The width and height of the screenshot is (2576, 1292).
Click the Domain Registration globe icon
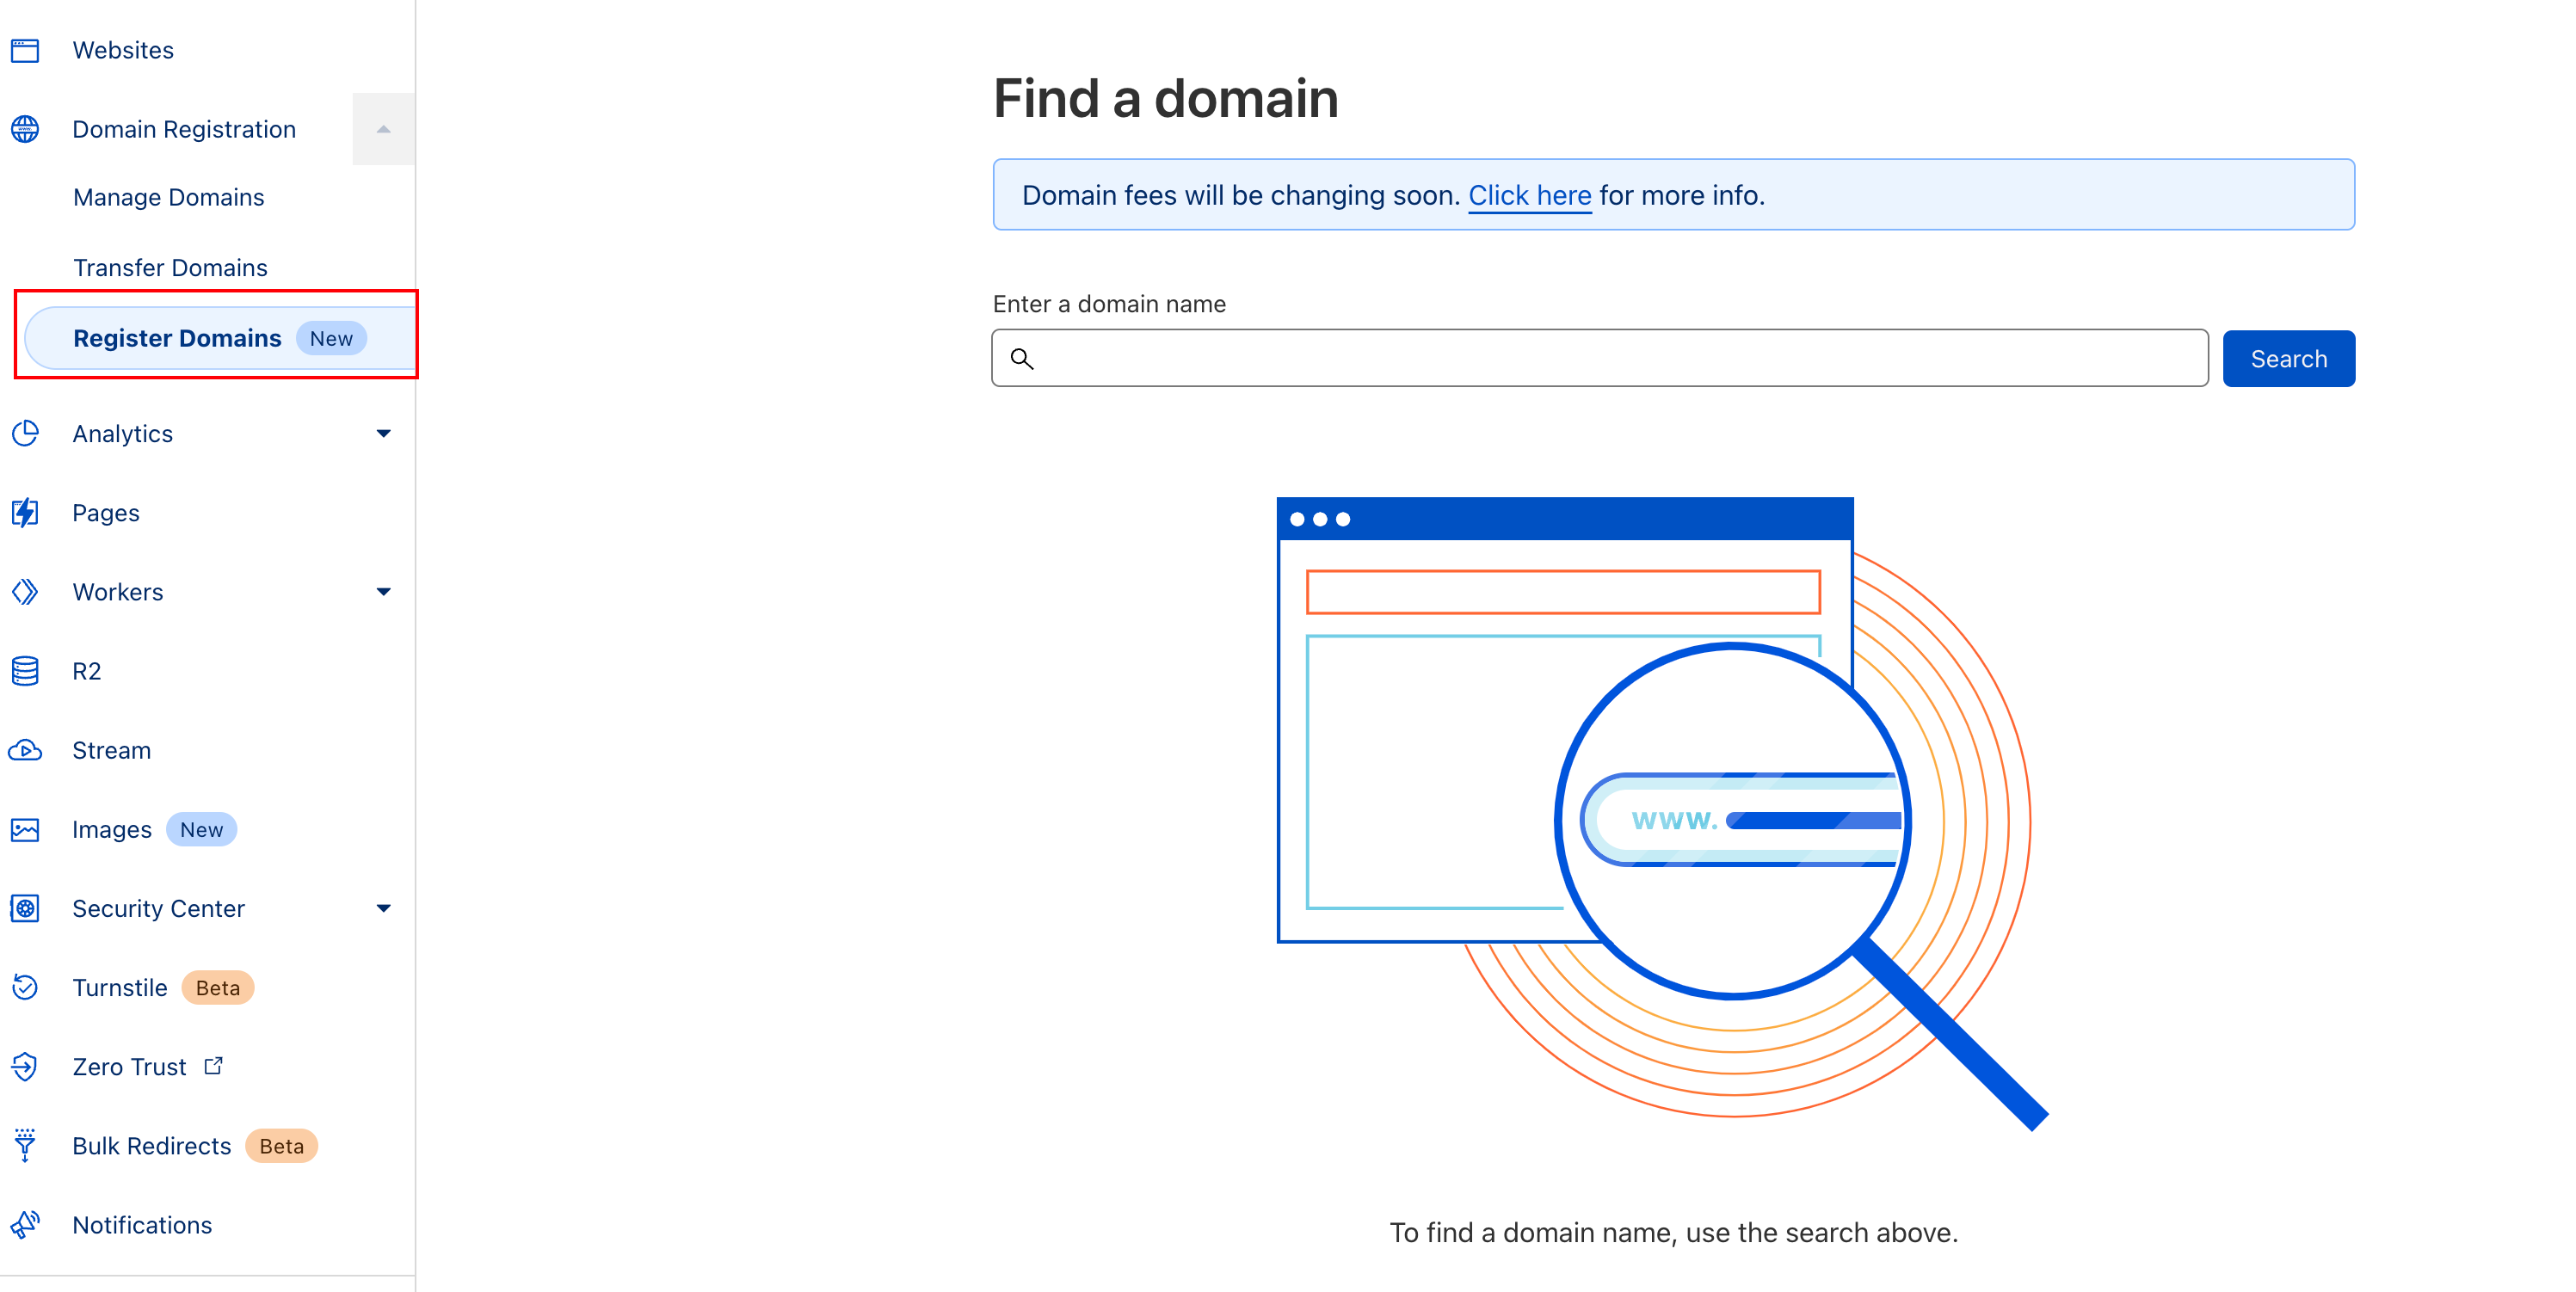coord(25,129)
